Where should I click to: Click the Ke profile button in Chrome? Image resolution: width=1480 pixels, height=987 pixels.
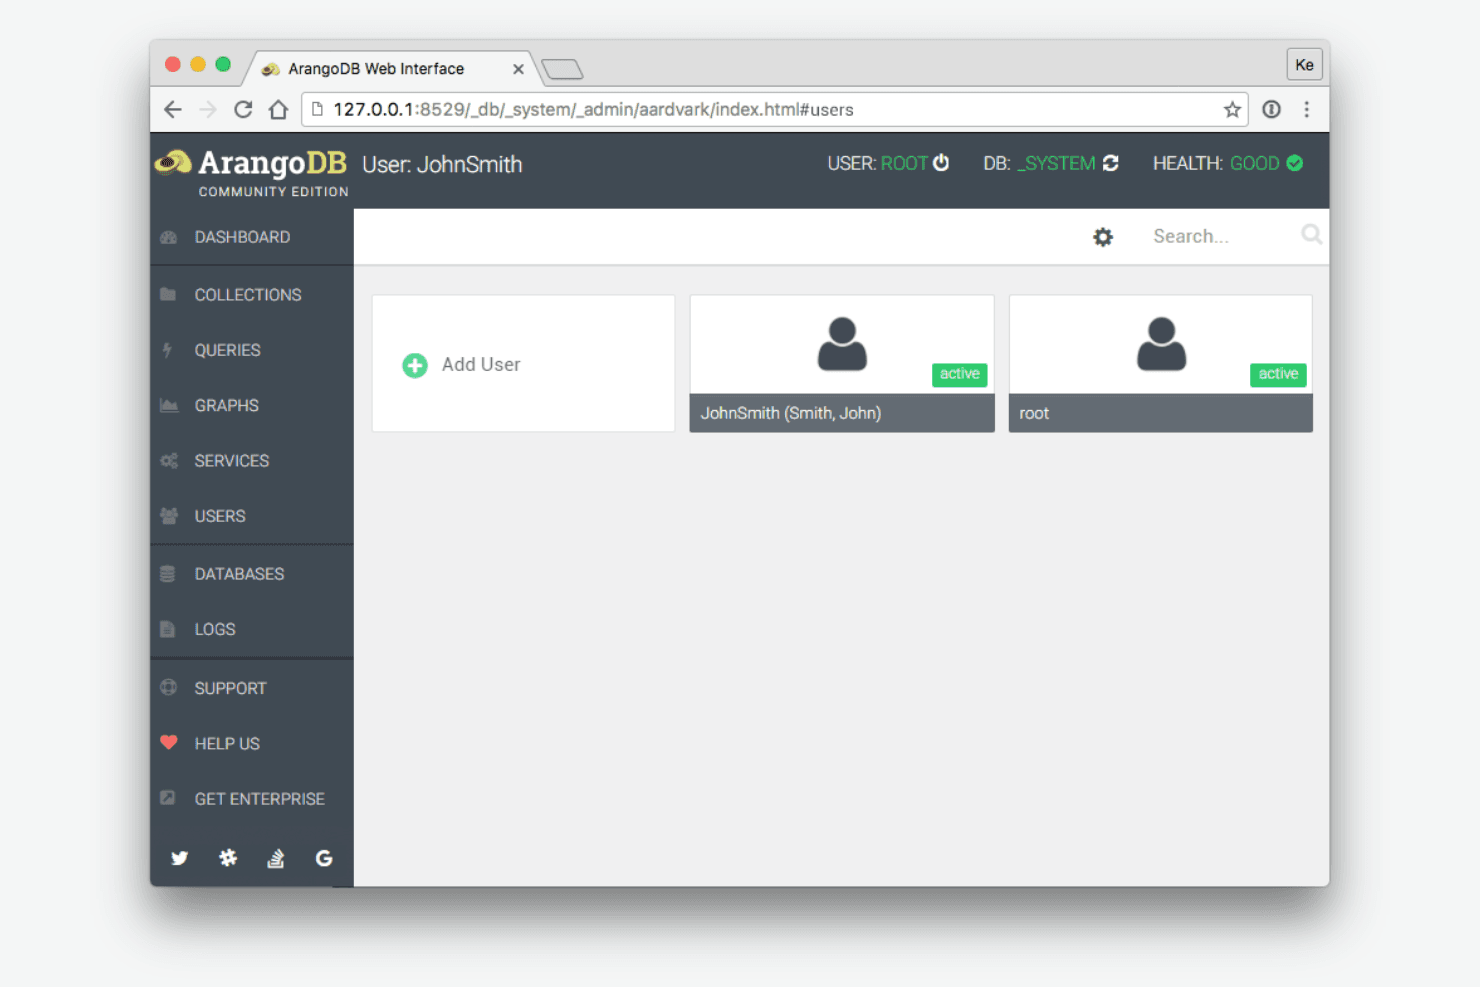tap(1304, 65)
